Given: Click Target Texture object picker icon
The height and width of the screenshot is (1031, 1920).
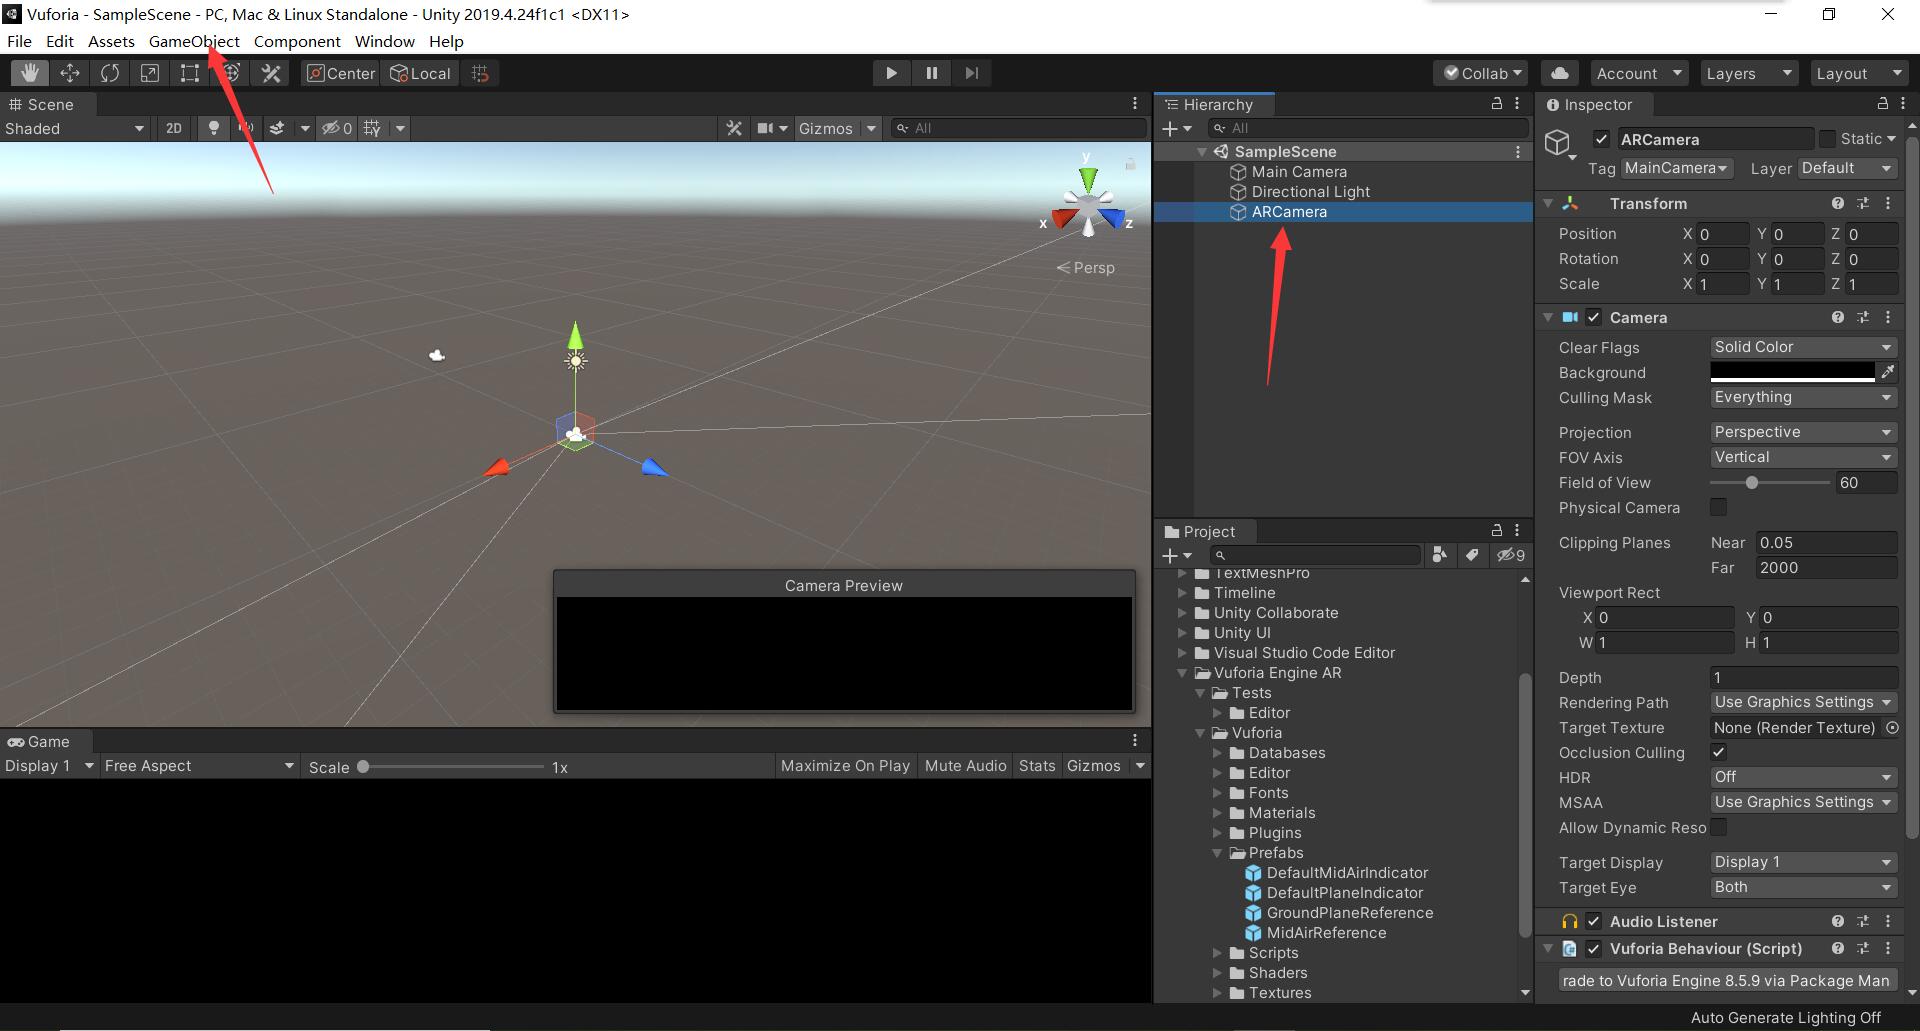Looking at the screenshot, I should click(1892, 728).
